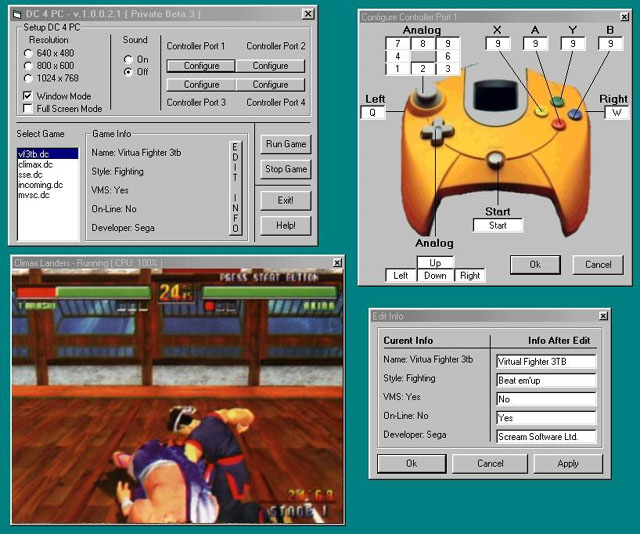
Task: Click the analog key field 2
Action: pos(422,69)
